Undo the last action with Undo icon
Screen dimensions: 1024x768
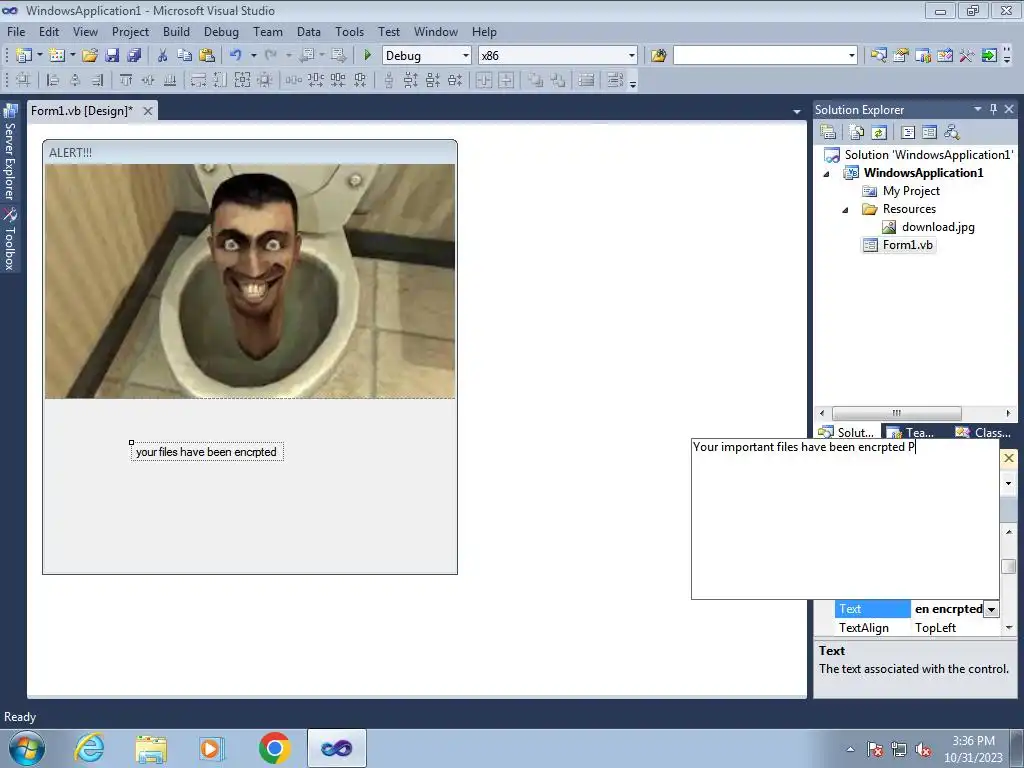tap(236, 56)
